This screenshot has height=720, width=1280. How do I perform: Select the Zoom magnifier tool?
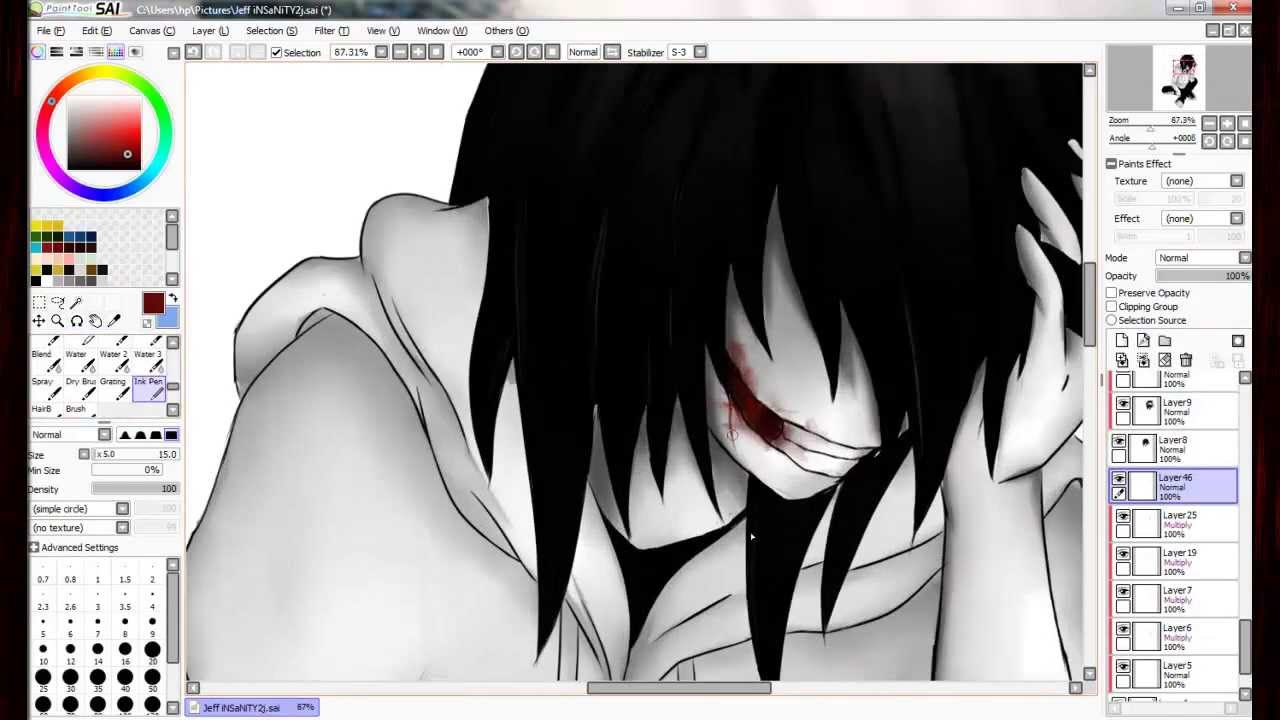pos(58,321)
